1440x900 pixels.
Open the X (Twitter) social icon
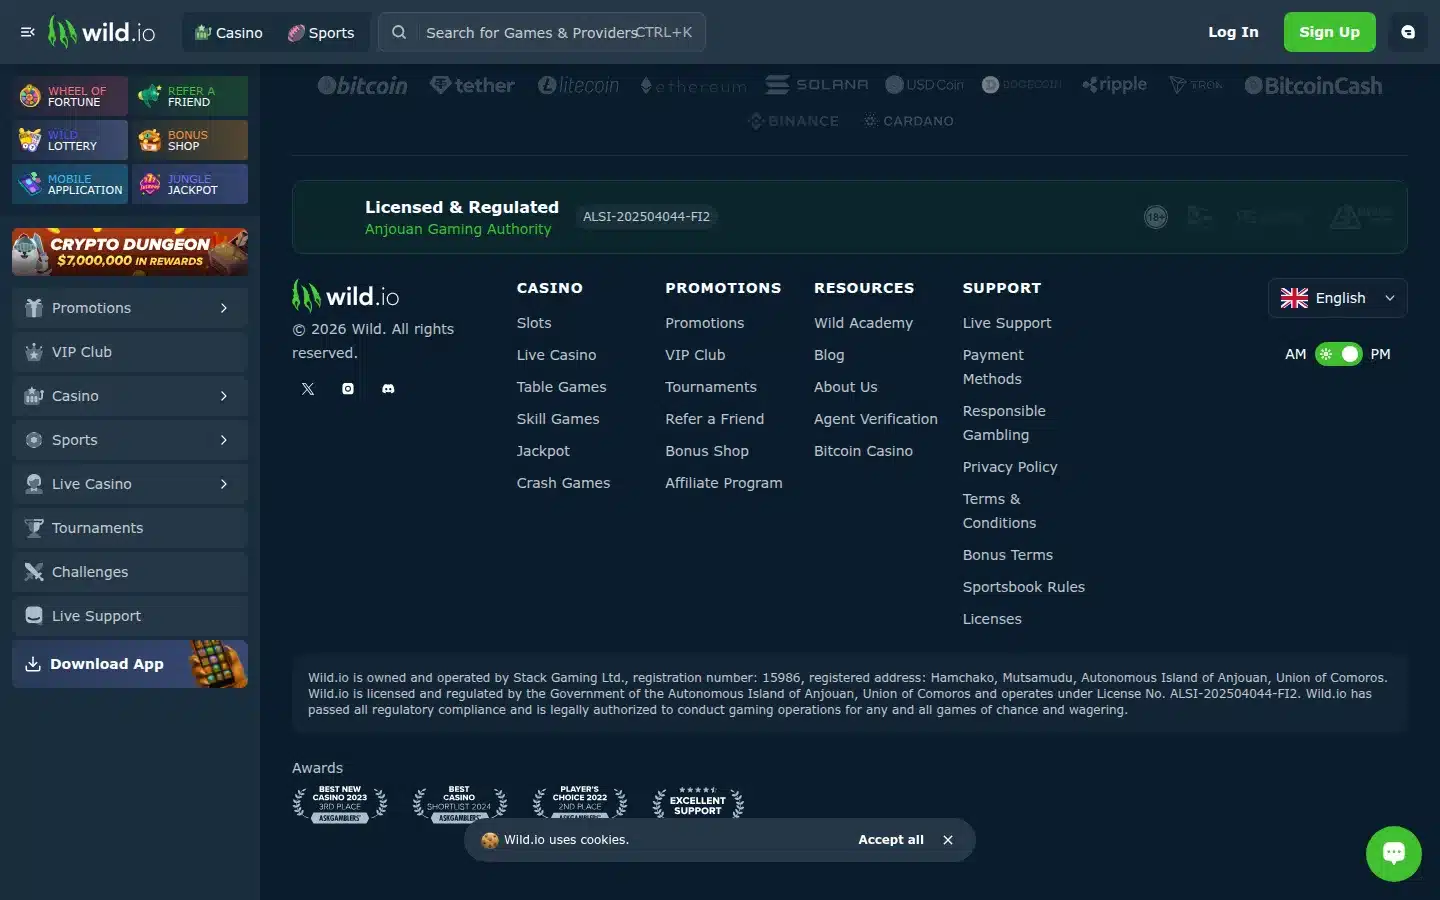pos(308,389)
